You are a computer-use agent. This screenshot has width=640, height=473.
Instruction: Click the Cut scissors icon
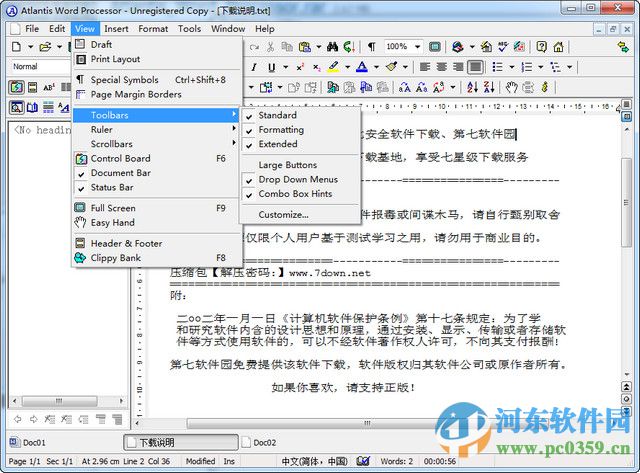tap(270, 47)
